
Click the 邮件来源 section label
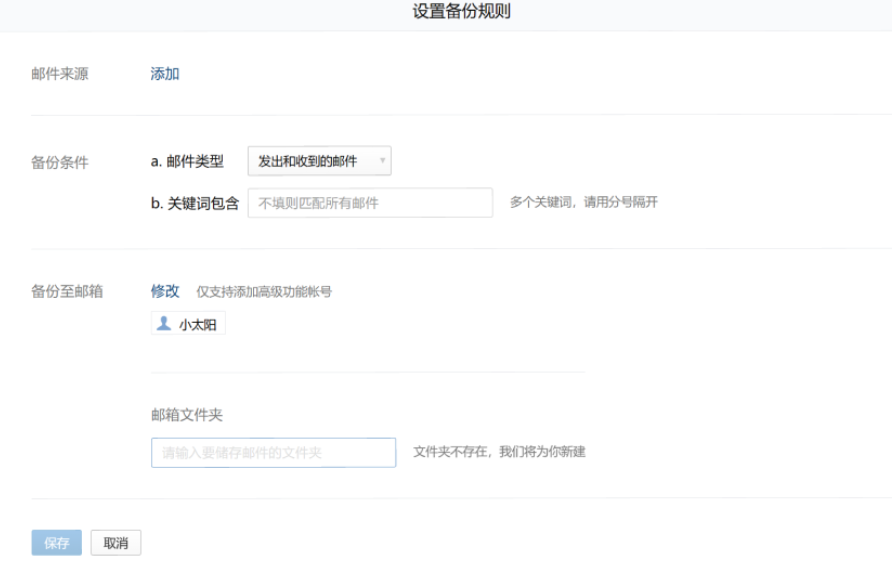60,74
